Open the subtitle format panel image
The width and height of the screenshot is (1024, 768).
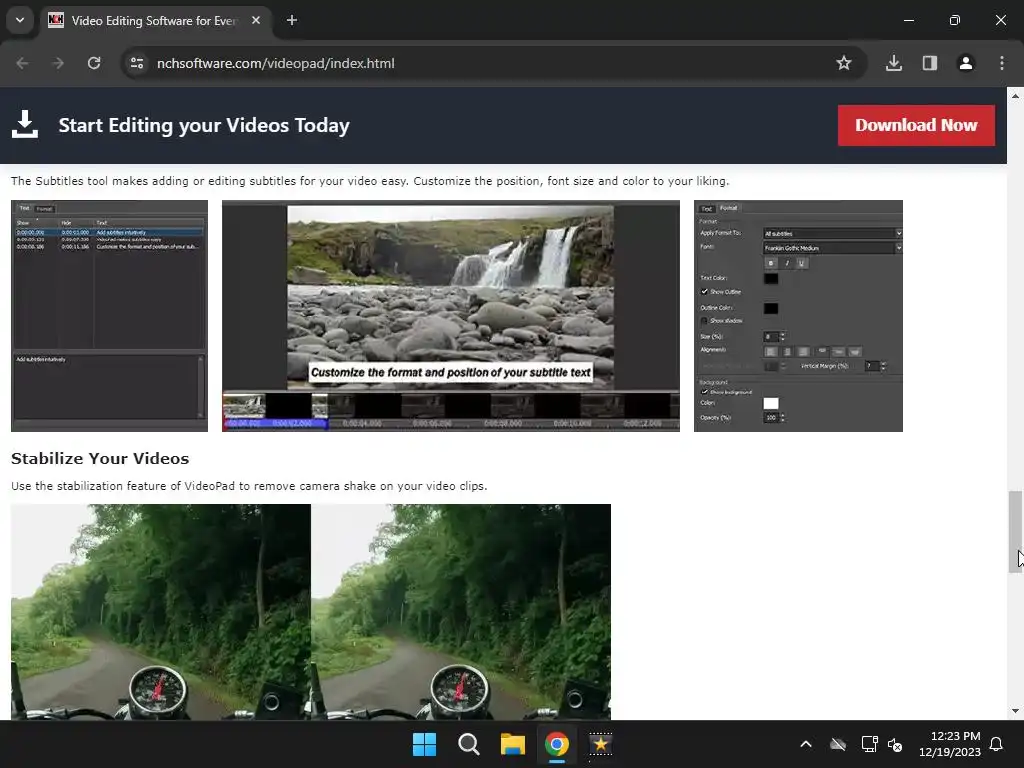[798, 316]
